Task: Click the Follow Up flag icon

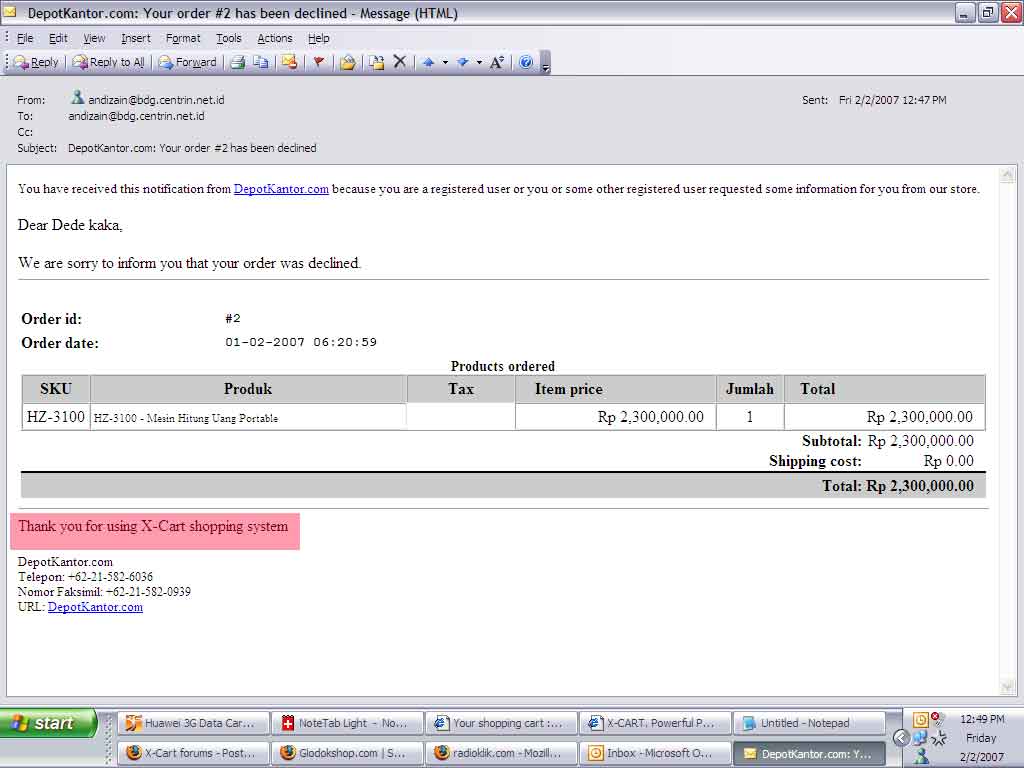Action: tap(319, 62)
